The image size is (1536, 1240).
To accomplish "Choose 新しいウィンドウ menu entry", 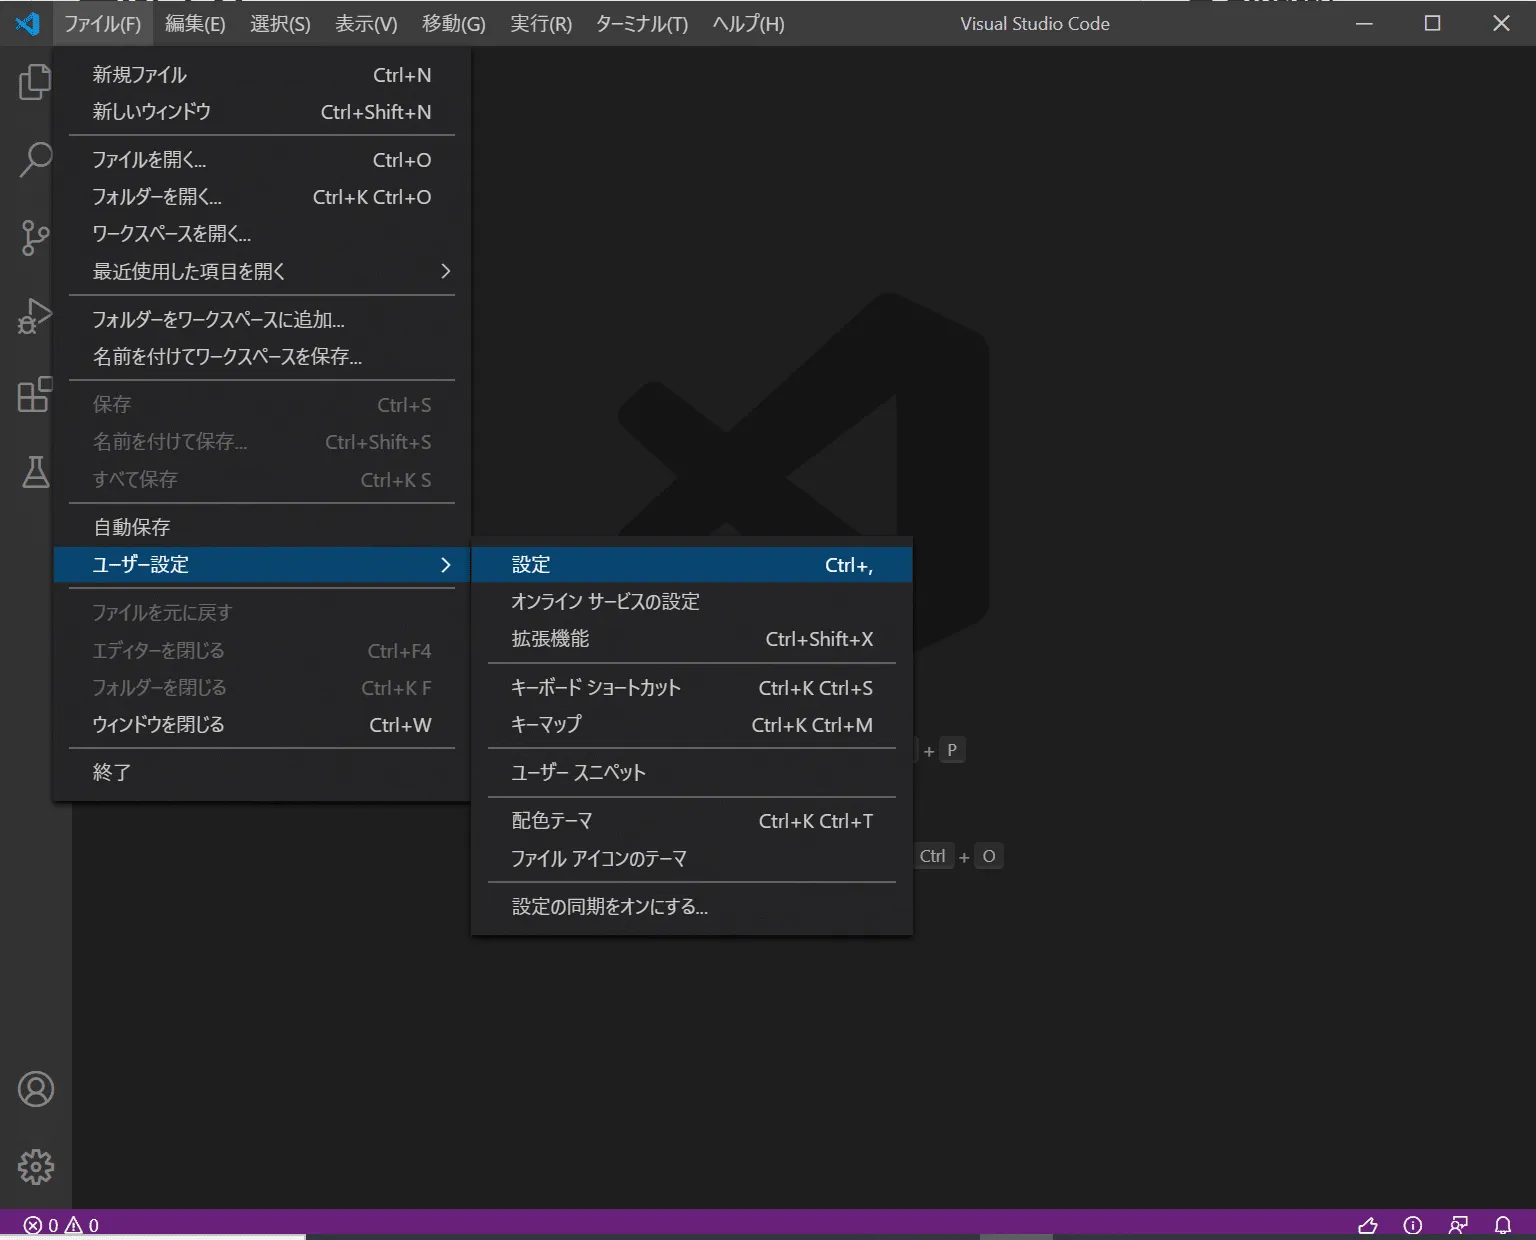I will point(262,112).
